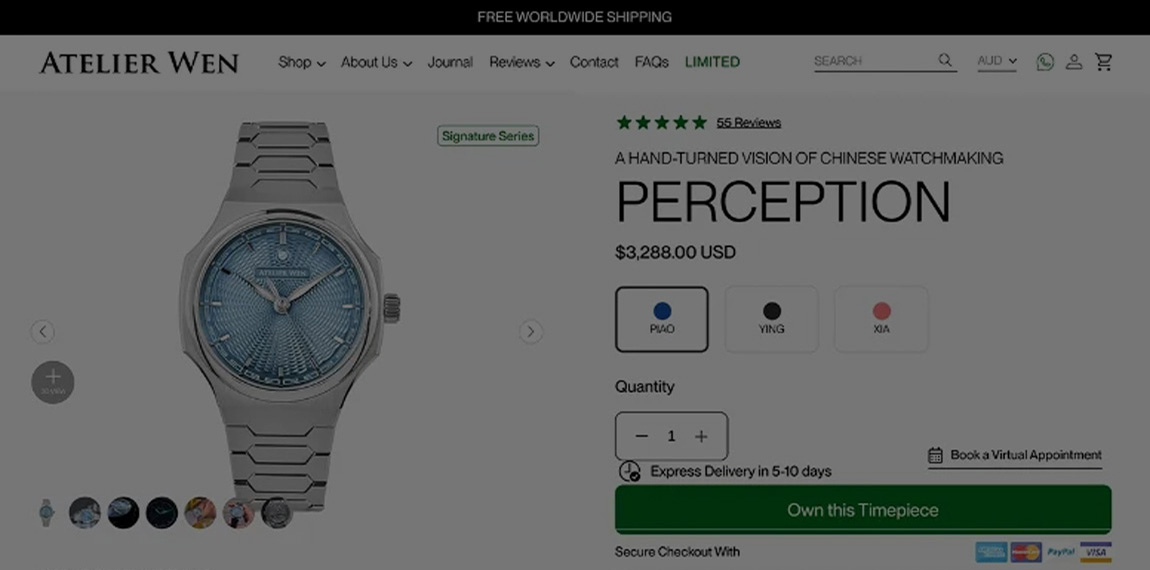
Task: Expand the About Us dropdown
Action: coord(376,62)
